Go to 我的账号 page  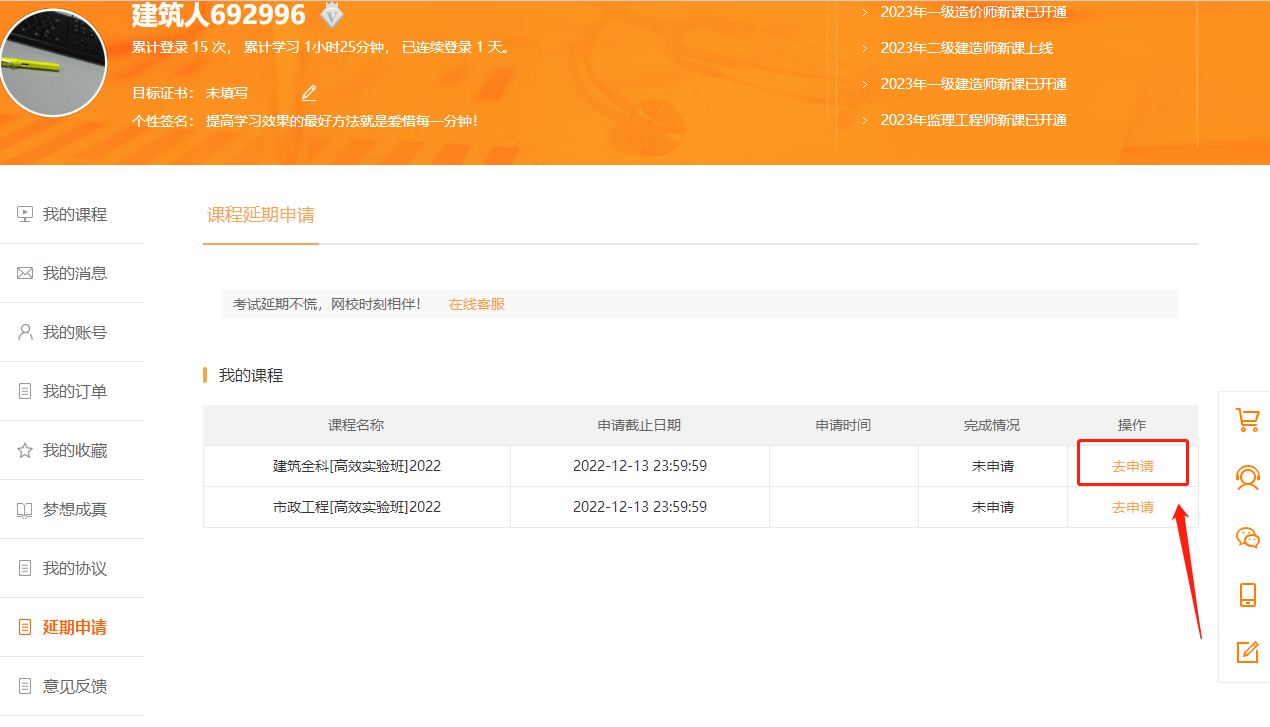[74, 332]
